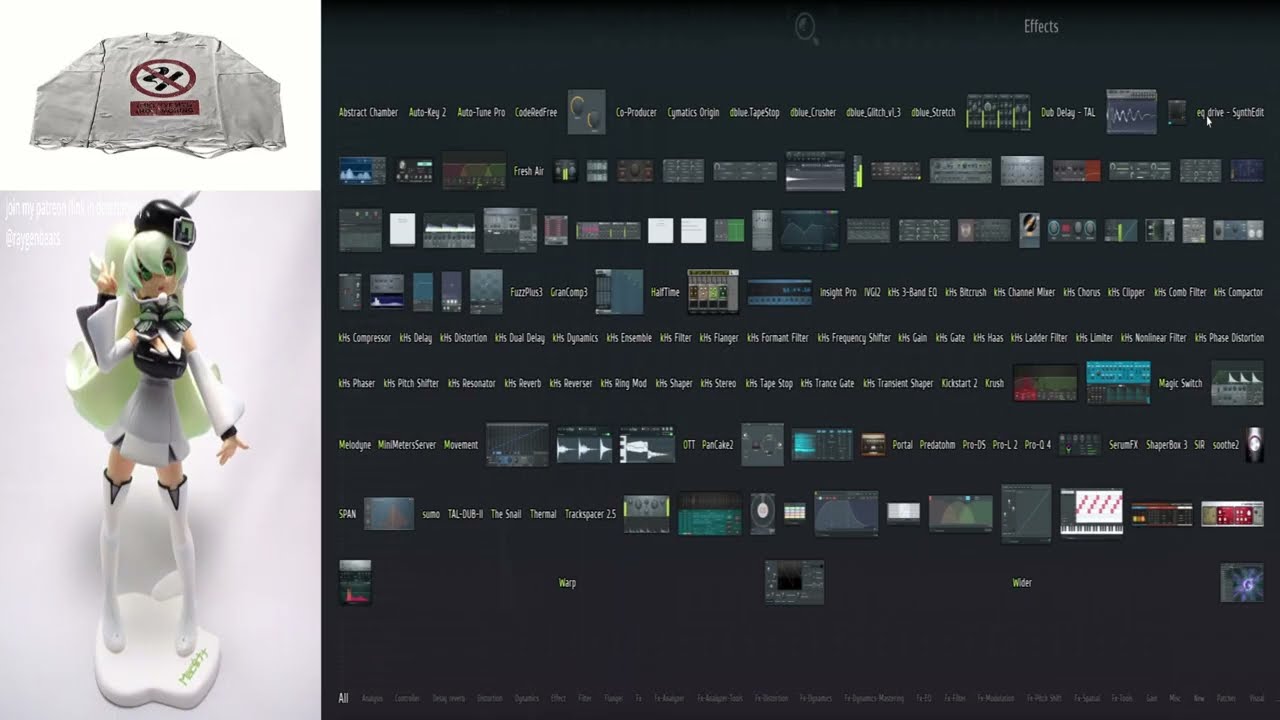Select the thumbnail left of FuzzPlus3
Image resolution: width=1280 pixels, height=720 pixels.
[x=486, y=292]
